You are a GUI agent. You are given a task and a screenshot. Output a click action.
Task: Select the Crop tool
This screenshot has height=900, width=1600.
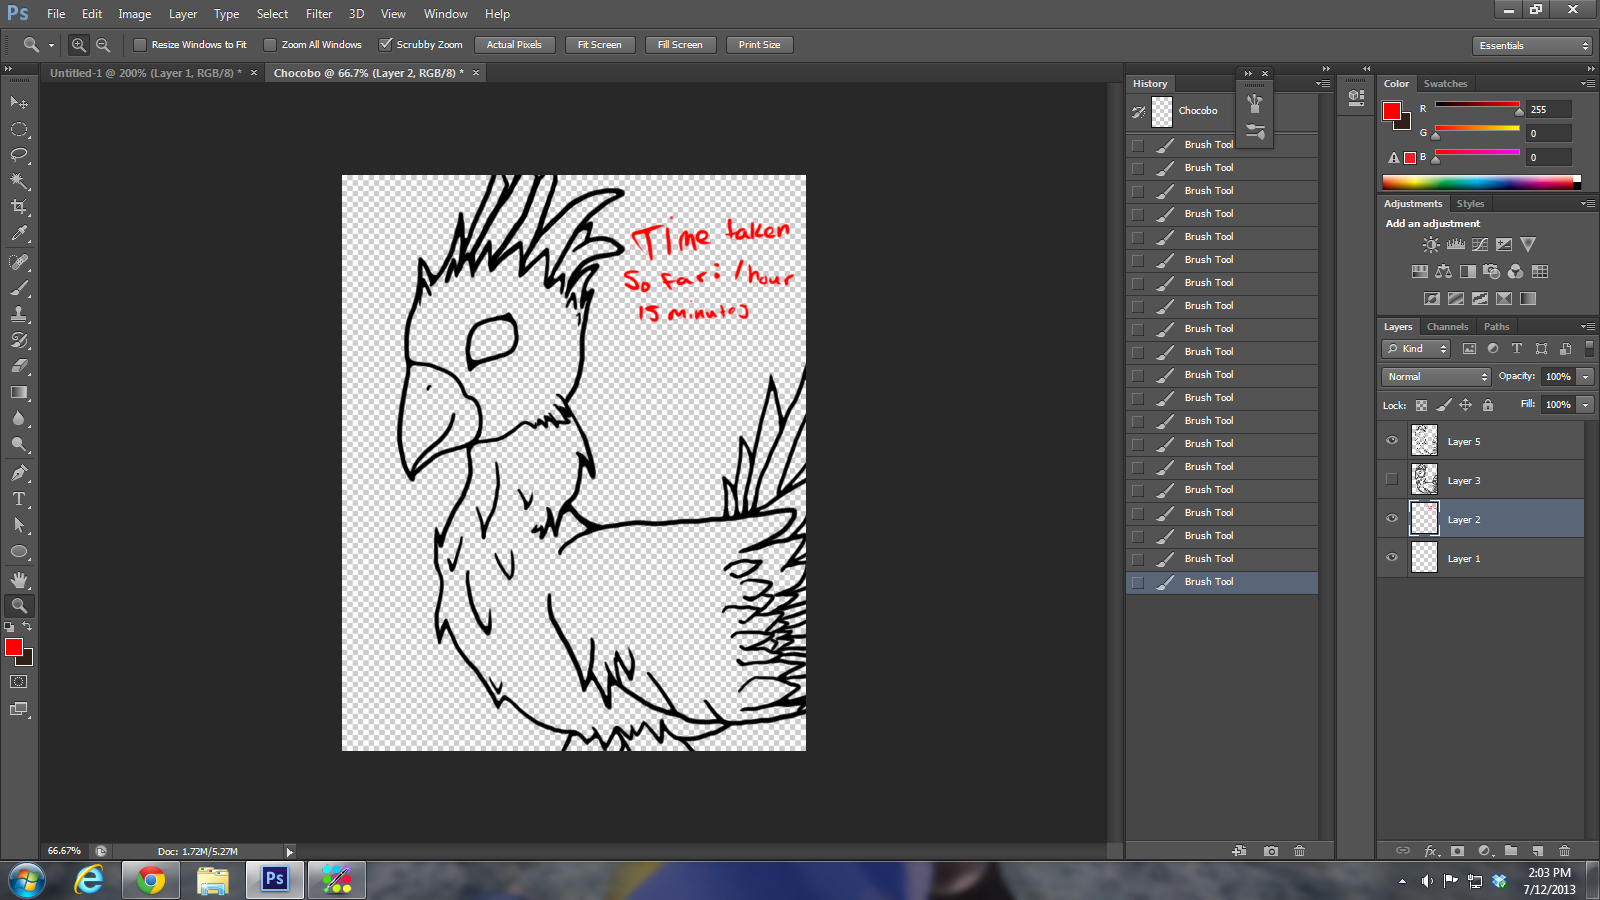point(19,207)
